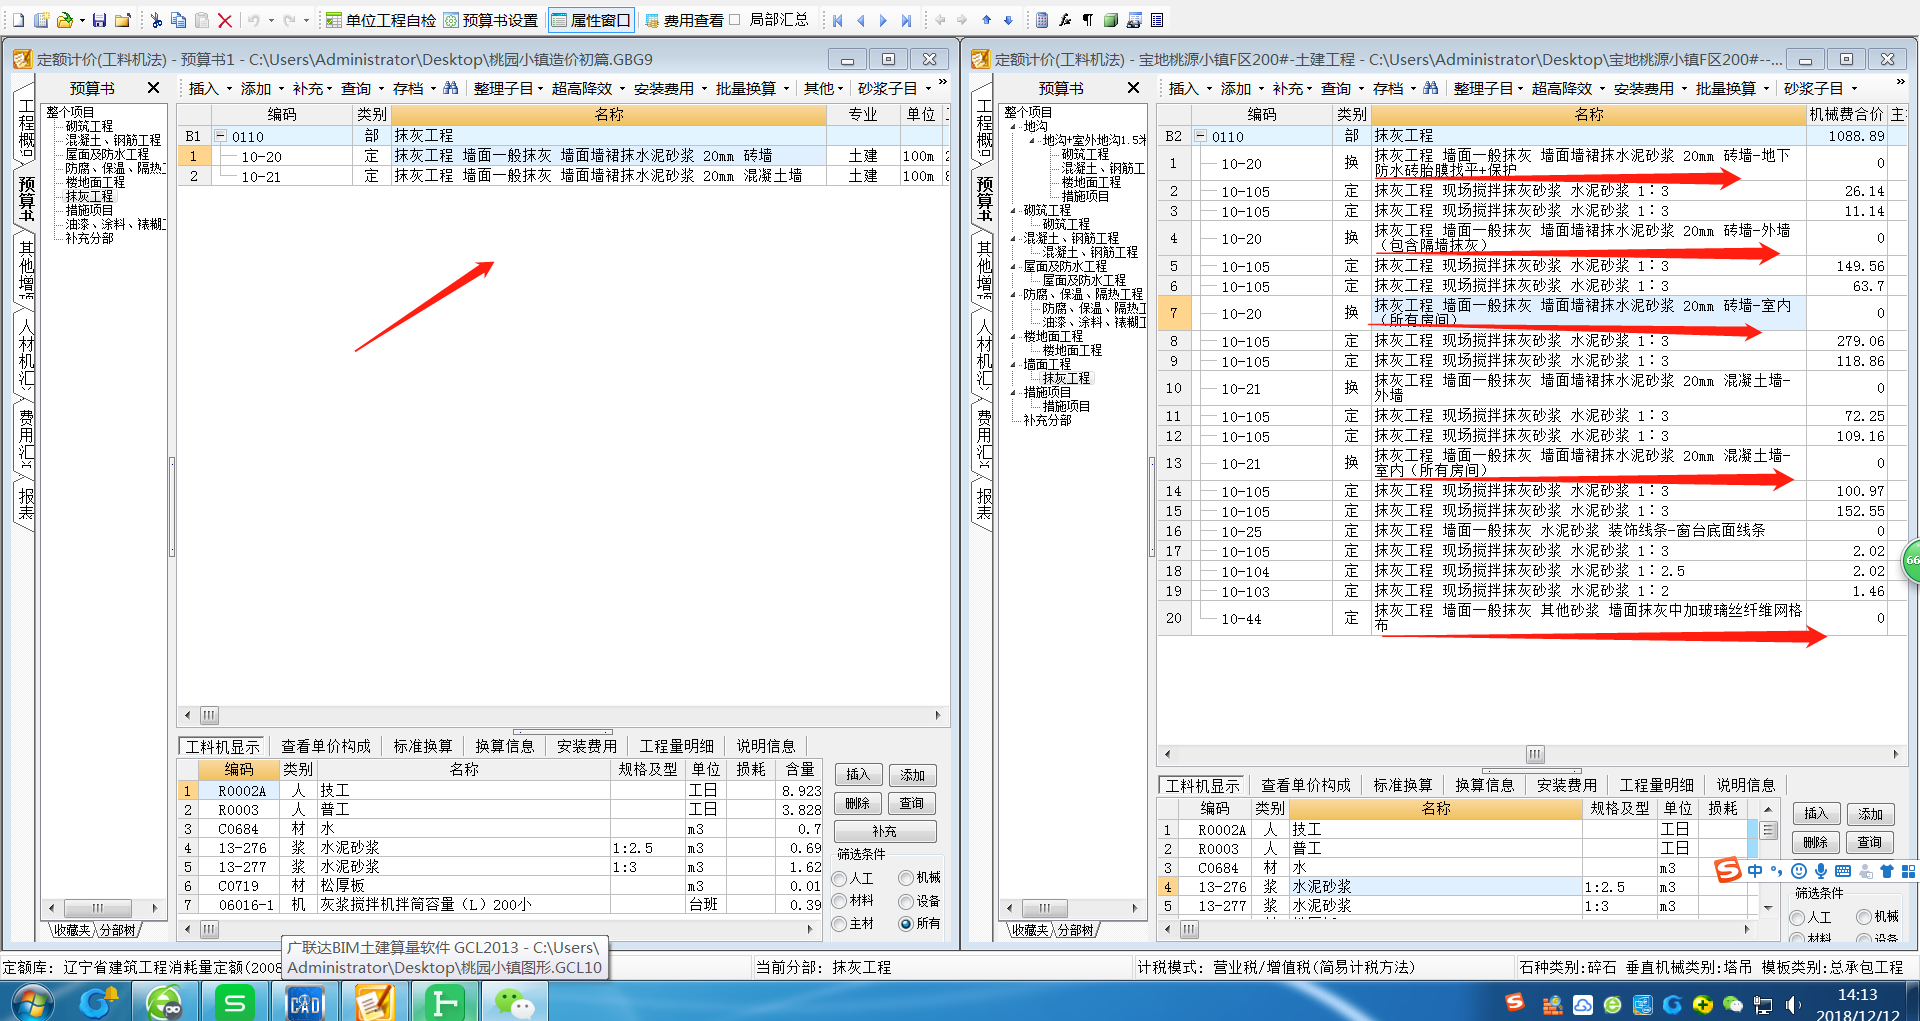Open dropdown arrow next to open-file icon
Viewport: 1920px width, 1021px height.
coord(82,20)
